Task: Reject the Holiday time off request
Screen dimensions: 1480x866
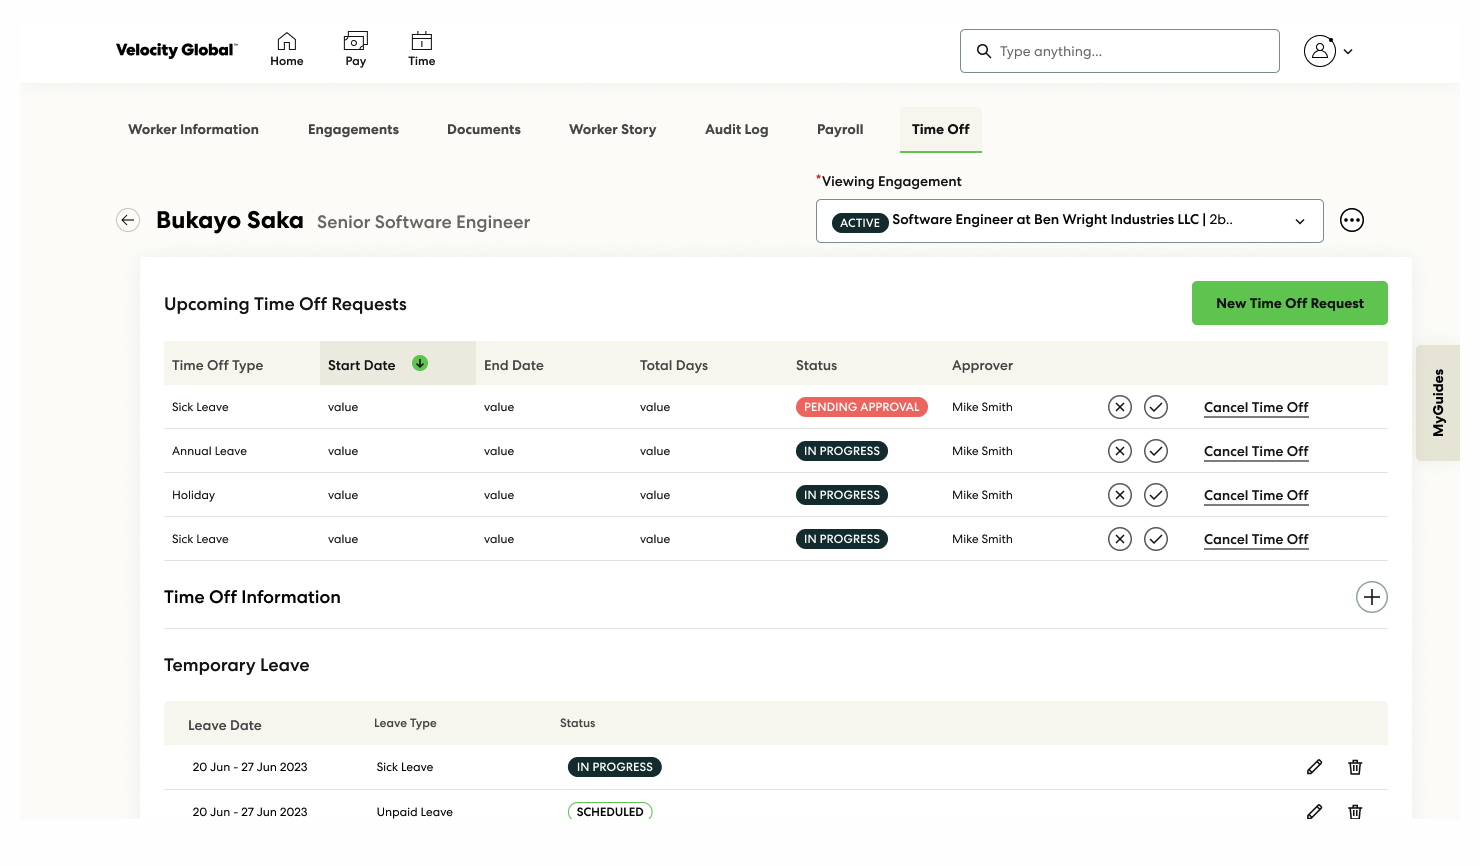Action: [x=1120, y=495]
